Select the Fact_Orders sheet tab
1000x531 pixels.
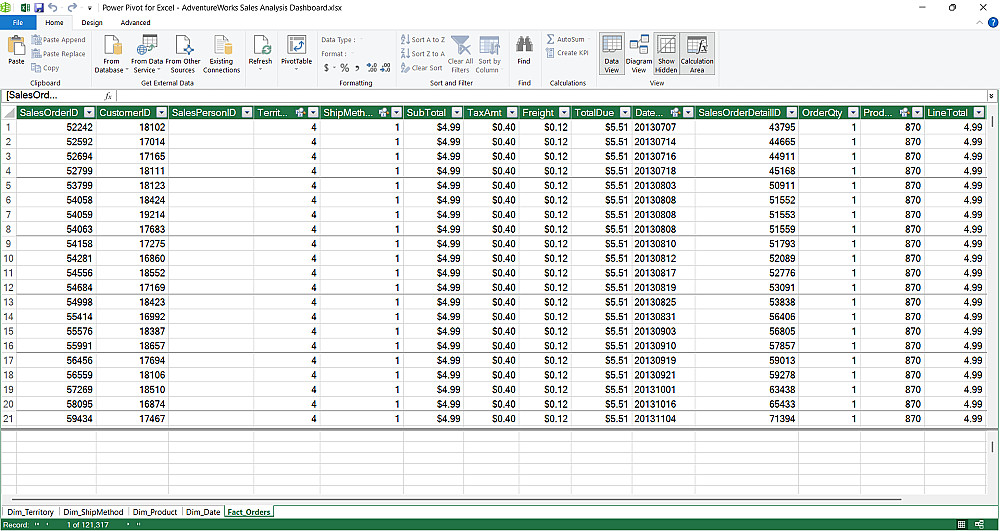click(x=249, y=512)
